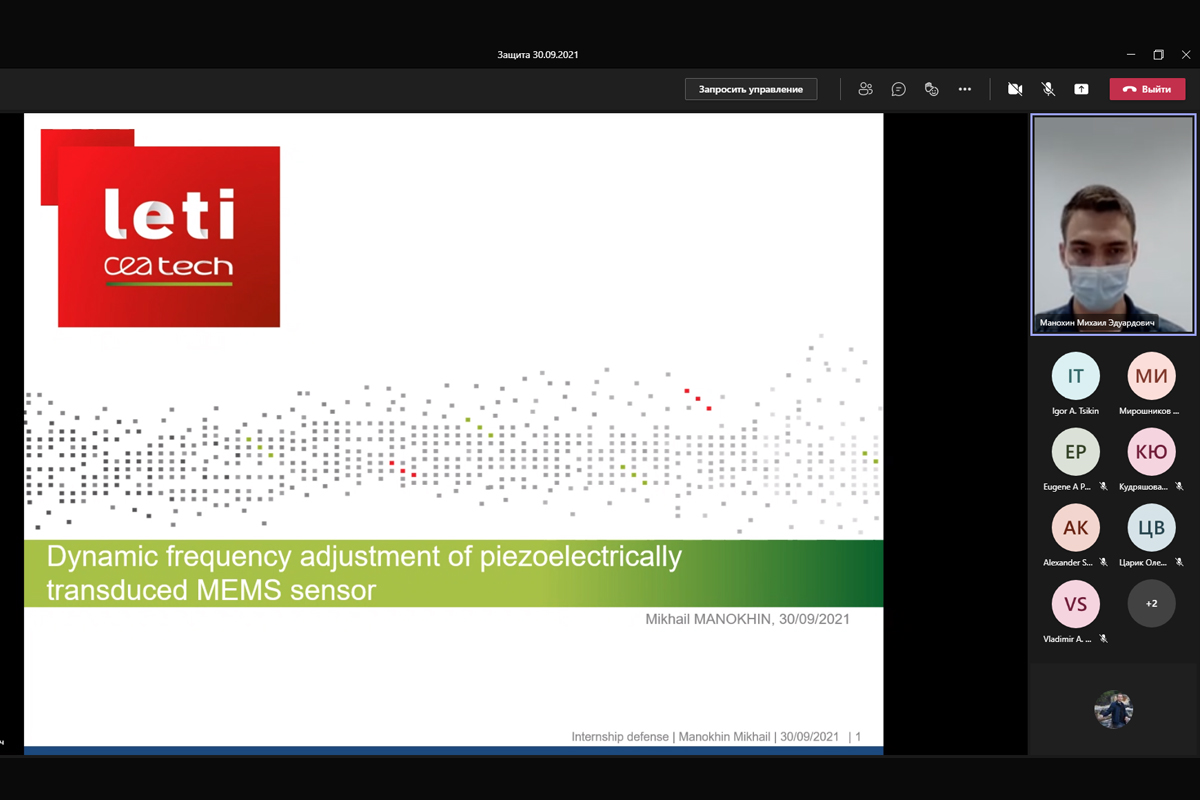Click the VS avatar of Vladimir A
Screen dimensions: 1200x800
(1075, 604)
